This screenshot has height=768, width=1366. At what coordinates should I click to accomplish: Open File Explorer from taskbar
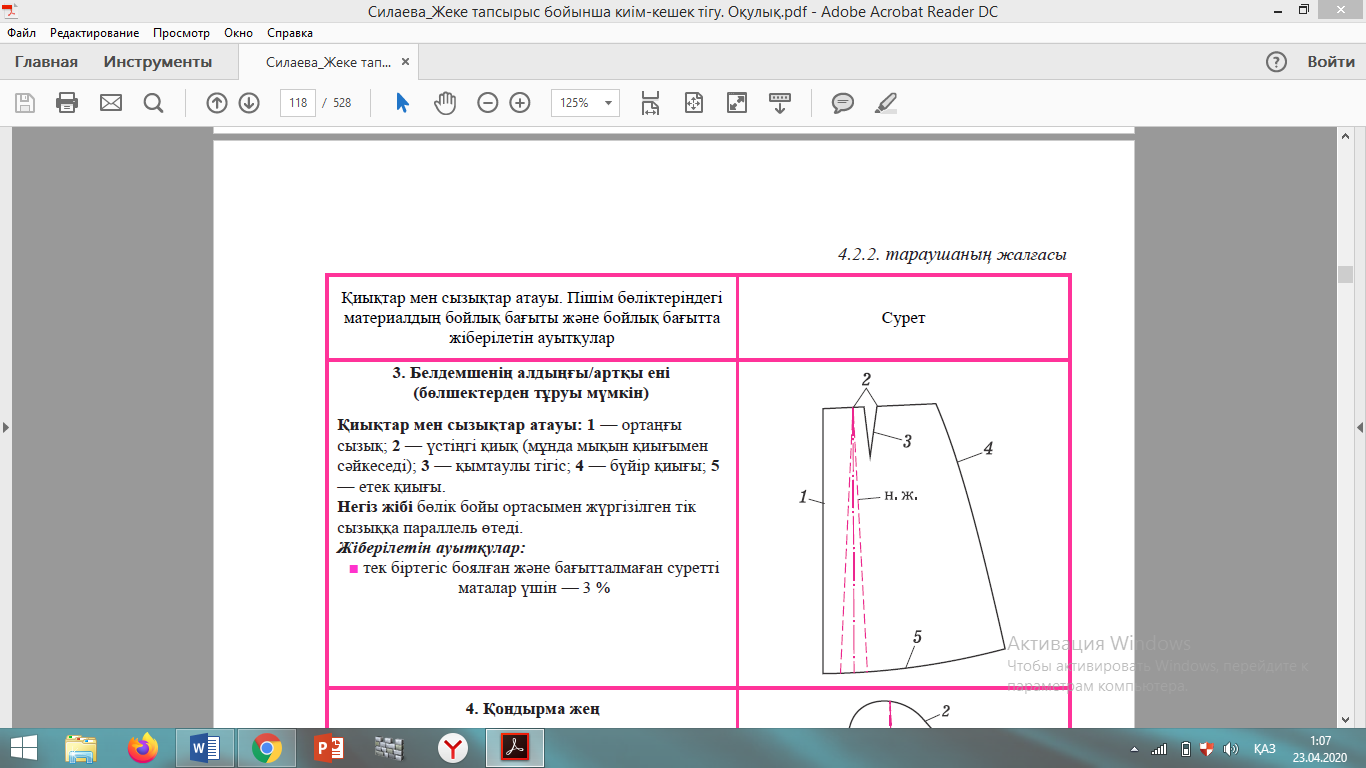[80, 747]
